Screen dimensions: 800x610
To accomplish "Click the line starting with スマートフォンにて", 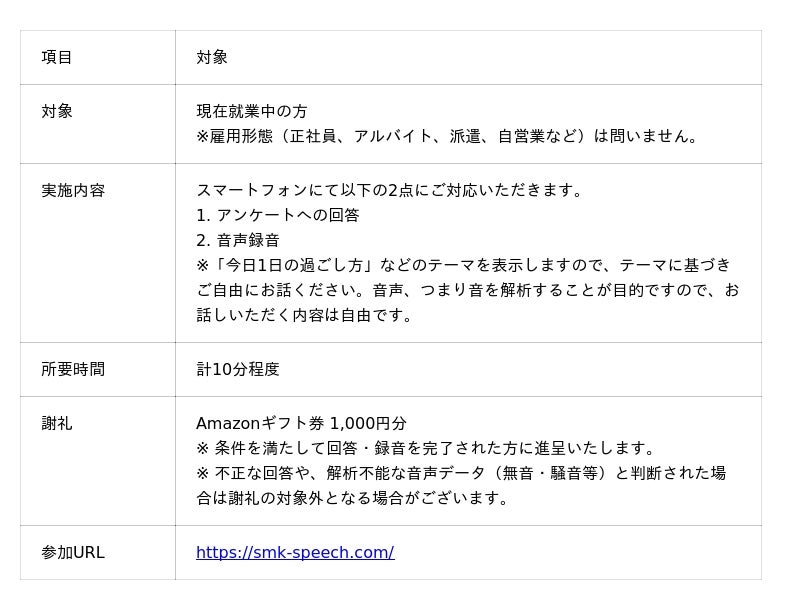I will [389, 190].
